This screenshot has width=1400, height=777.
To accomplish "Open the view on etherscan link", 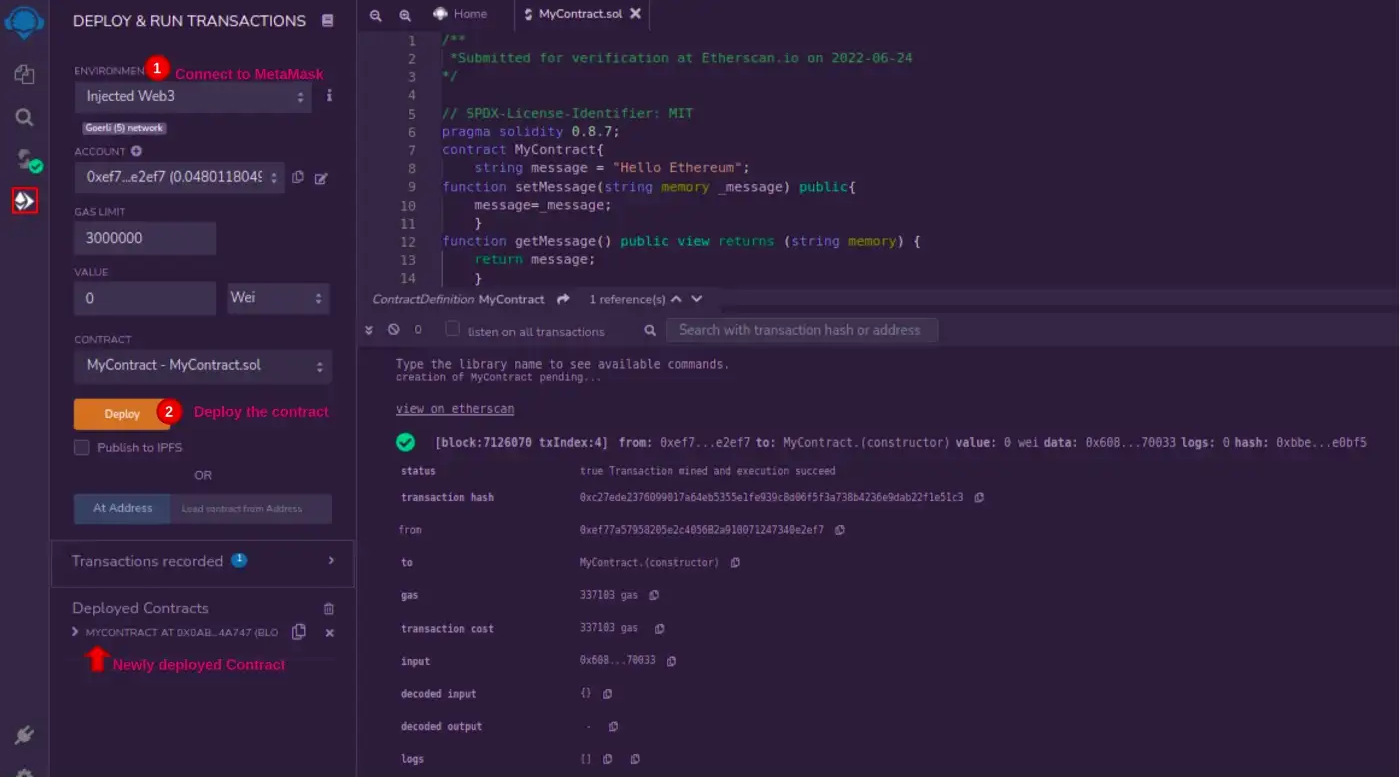I will (455, 409).
